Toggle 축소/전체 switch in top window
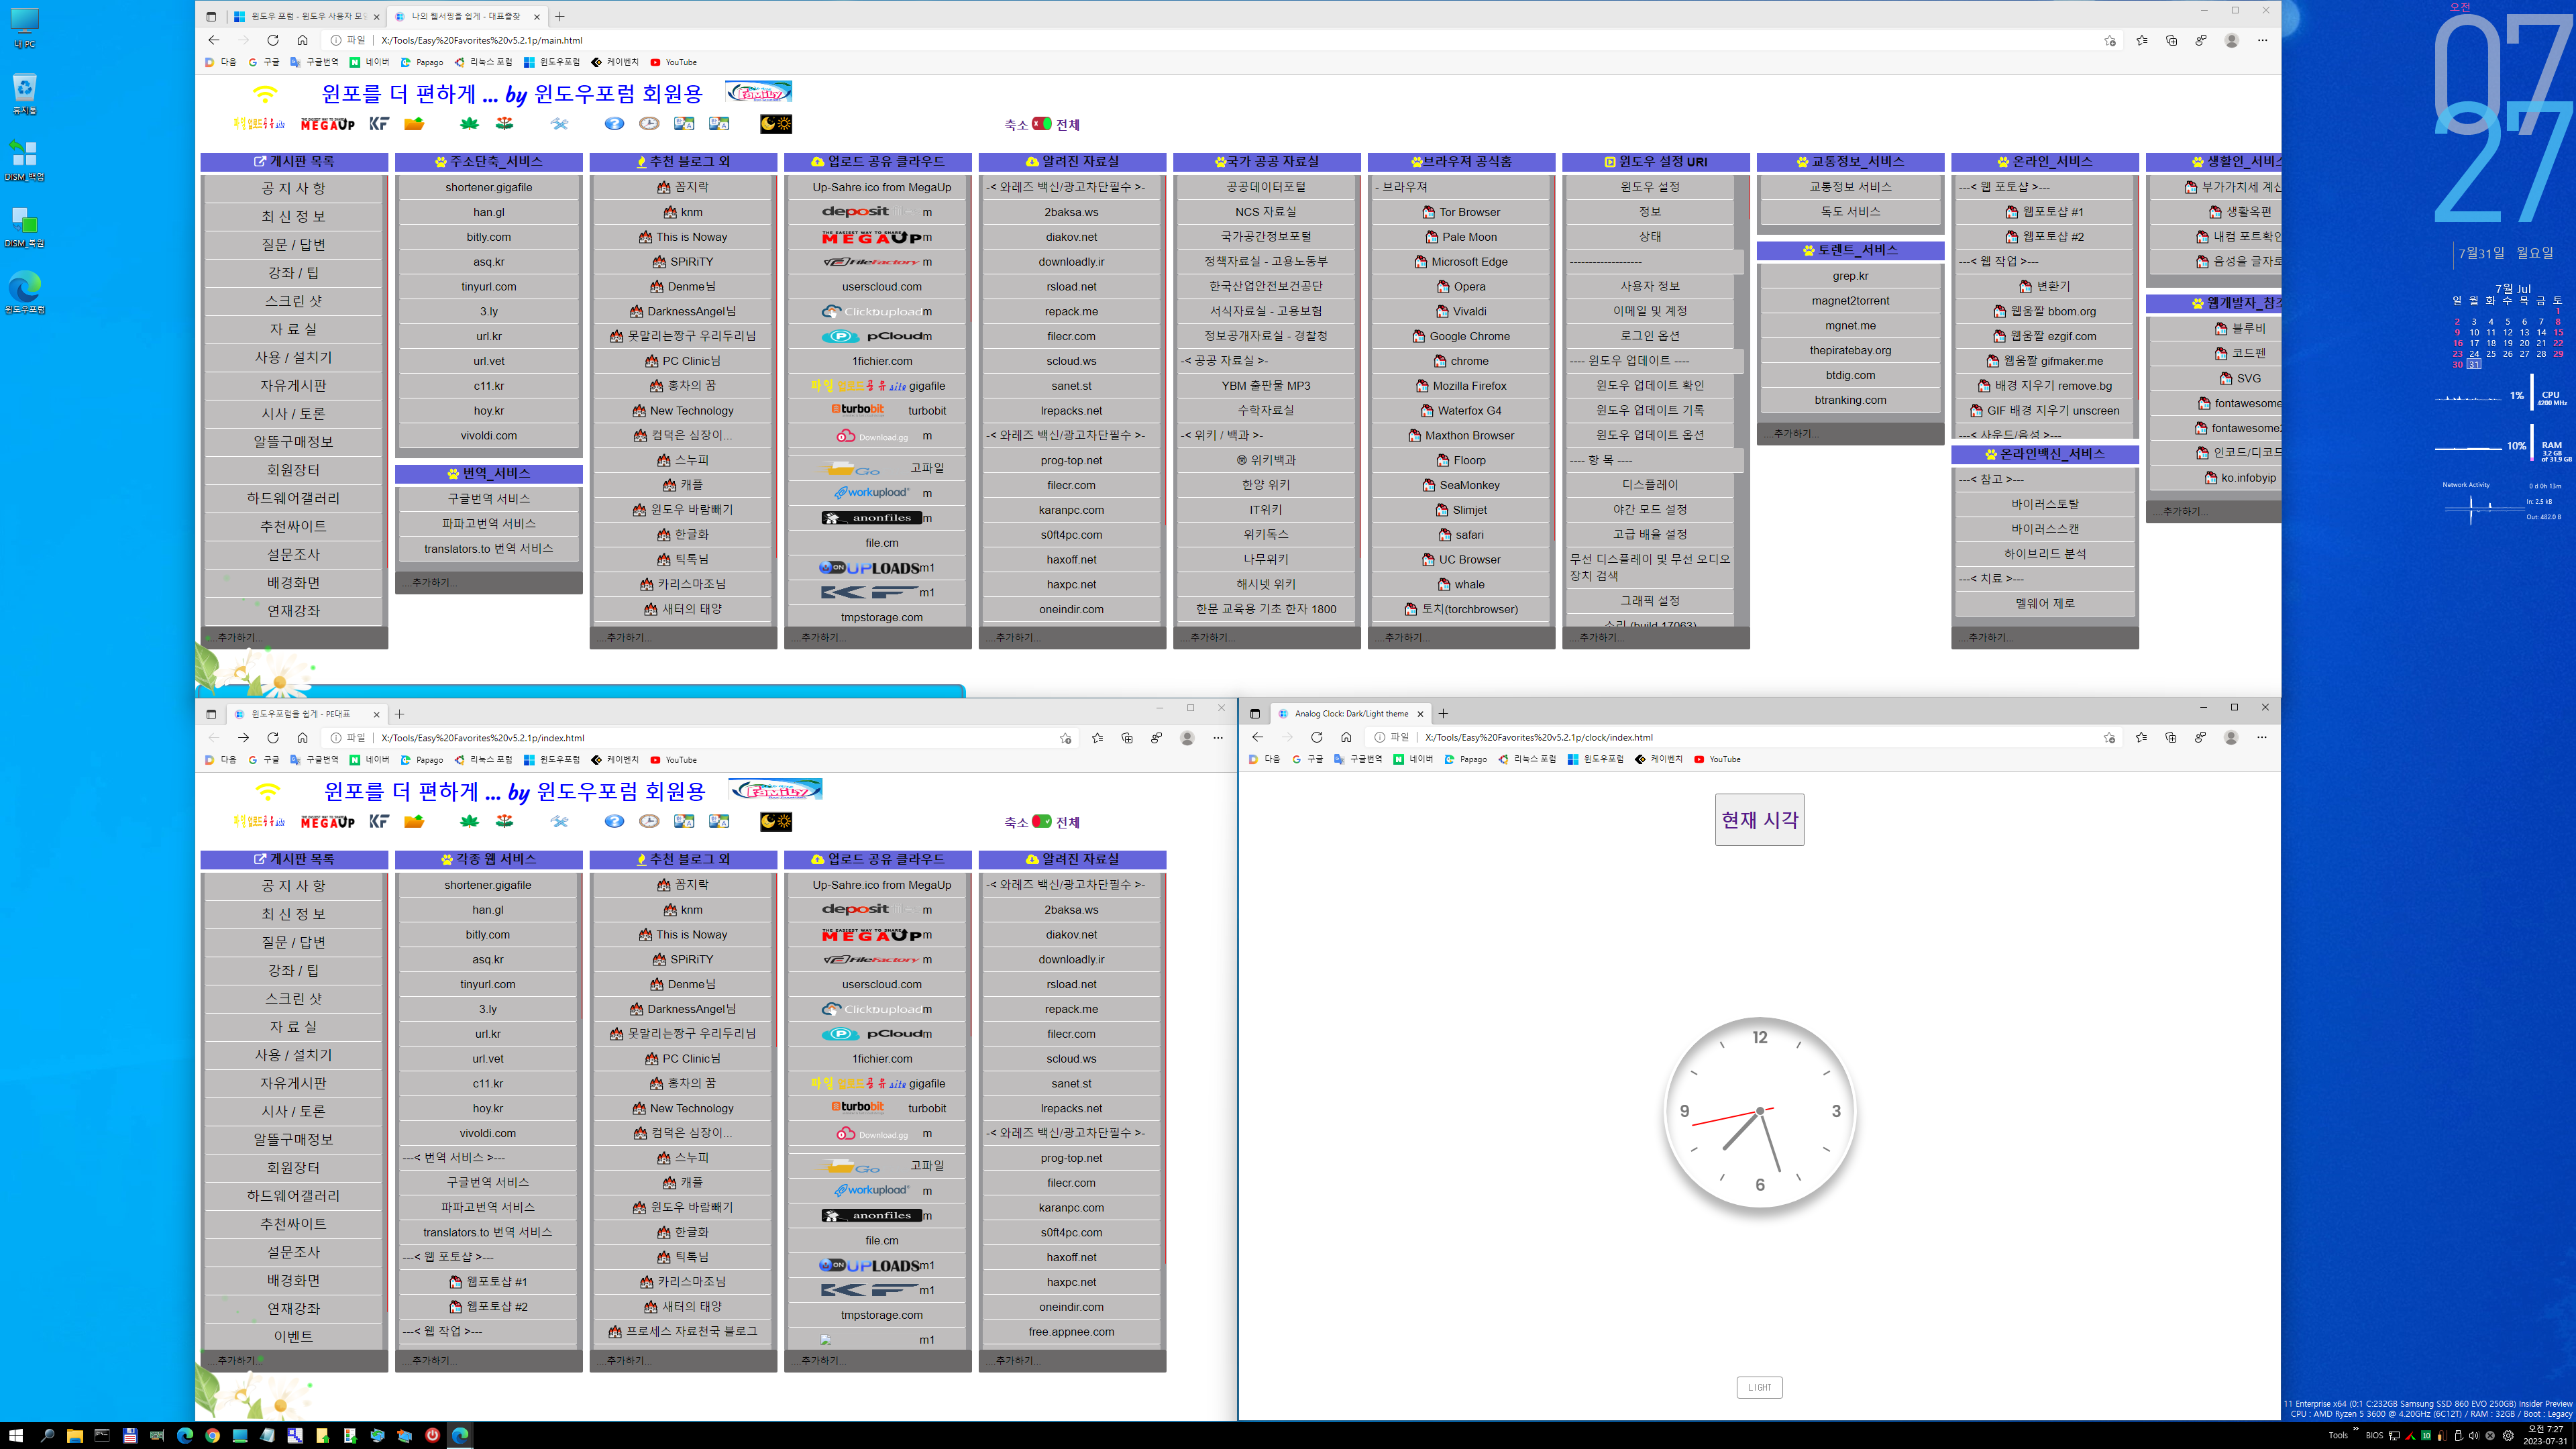This screenshot has width=2576, height=1449. pyautogui.click(x=1042, y=124)
